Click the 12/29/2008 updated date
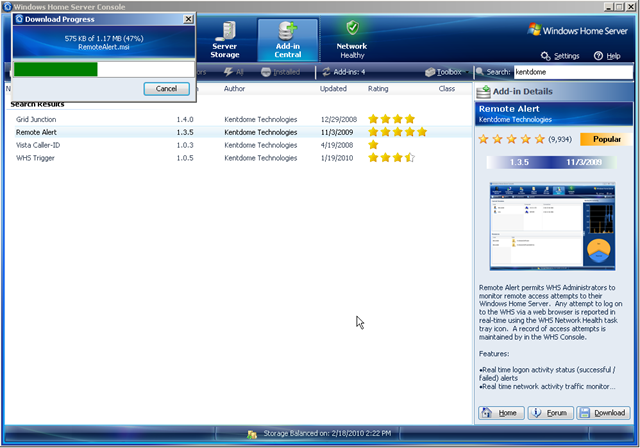This screenshot has height=448, width=640. pyautogui.click(x=339, y=120)
